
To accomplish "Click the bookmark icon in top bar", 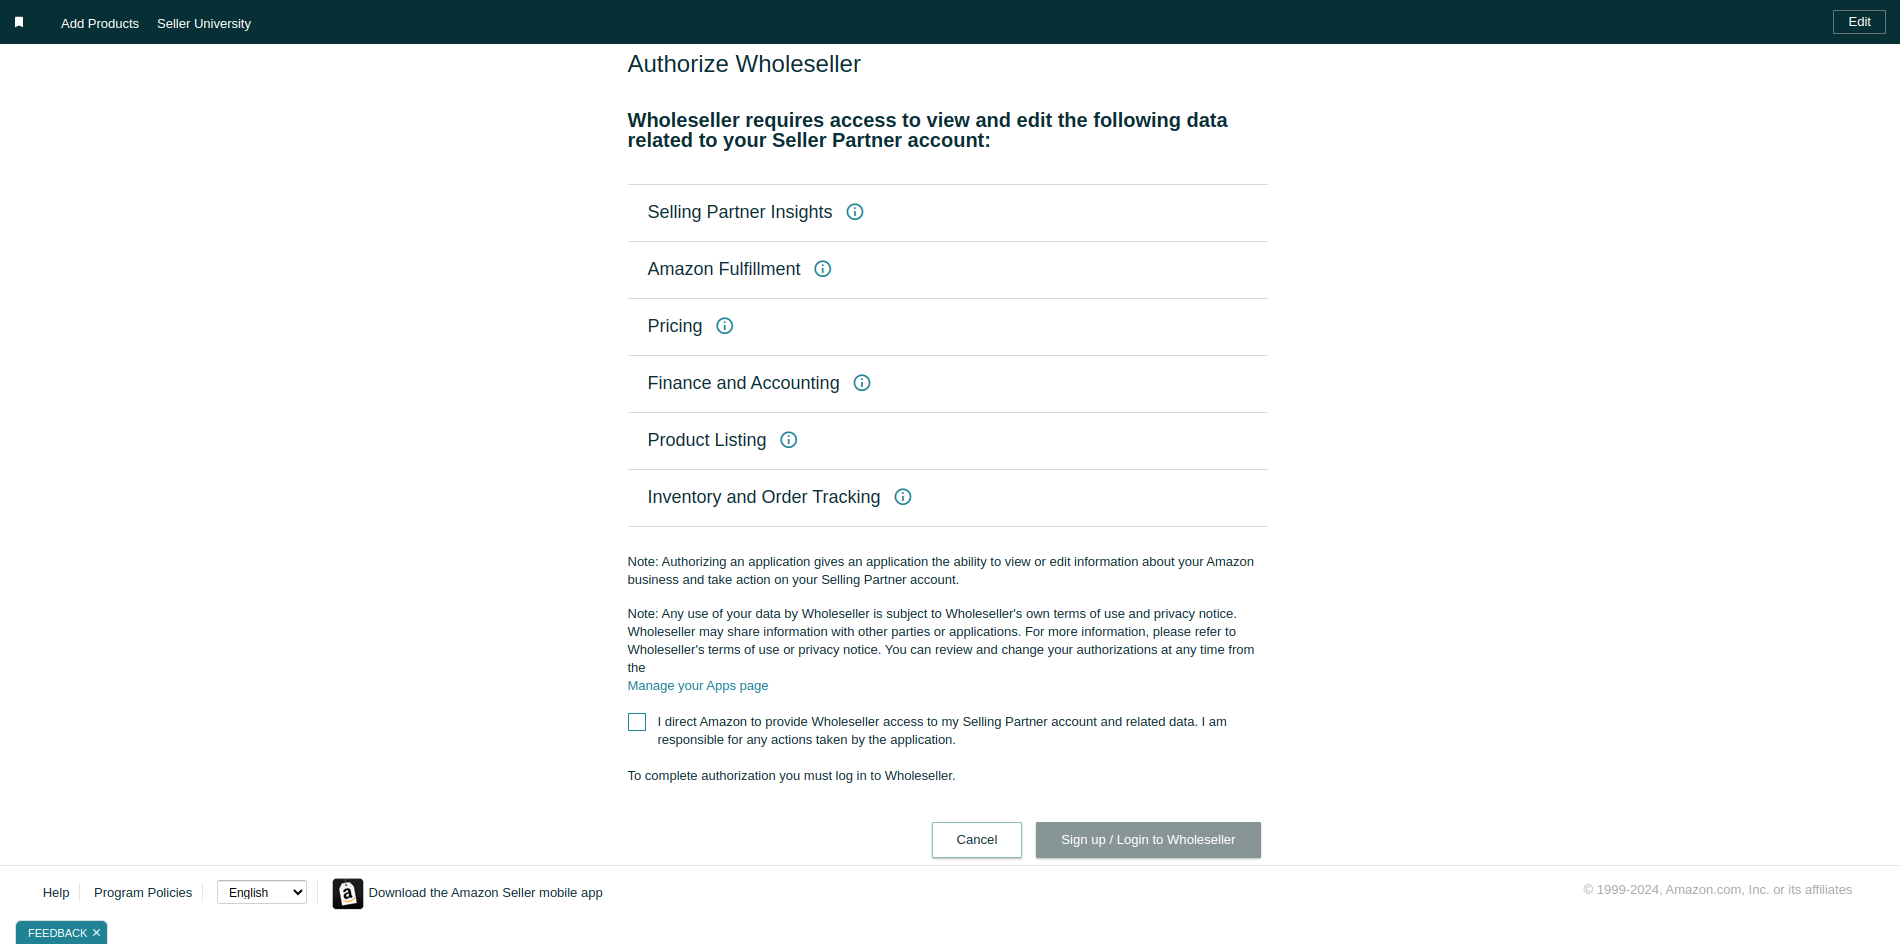I will tap(19, 22).
